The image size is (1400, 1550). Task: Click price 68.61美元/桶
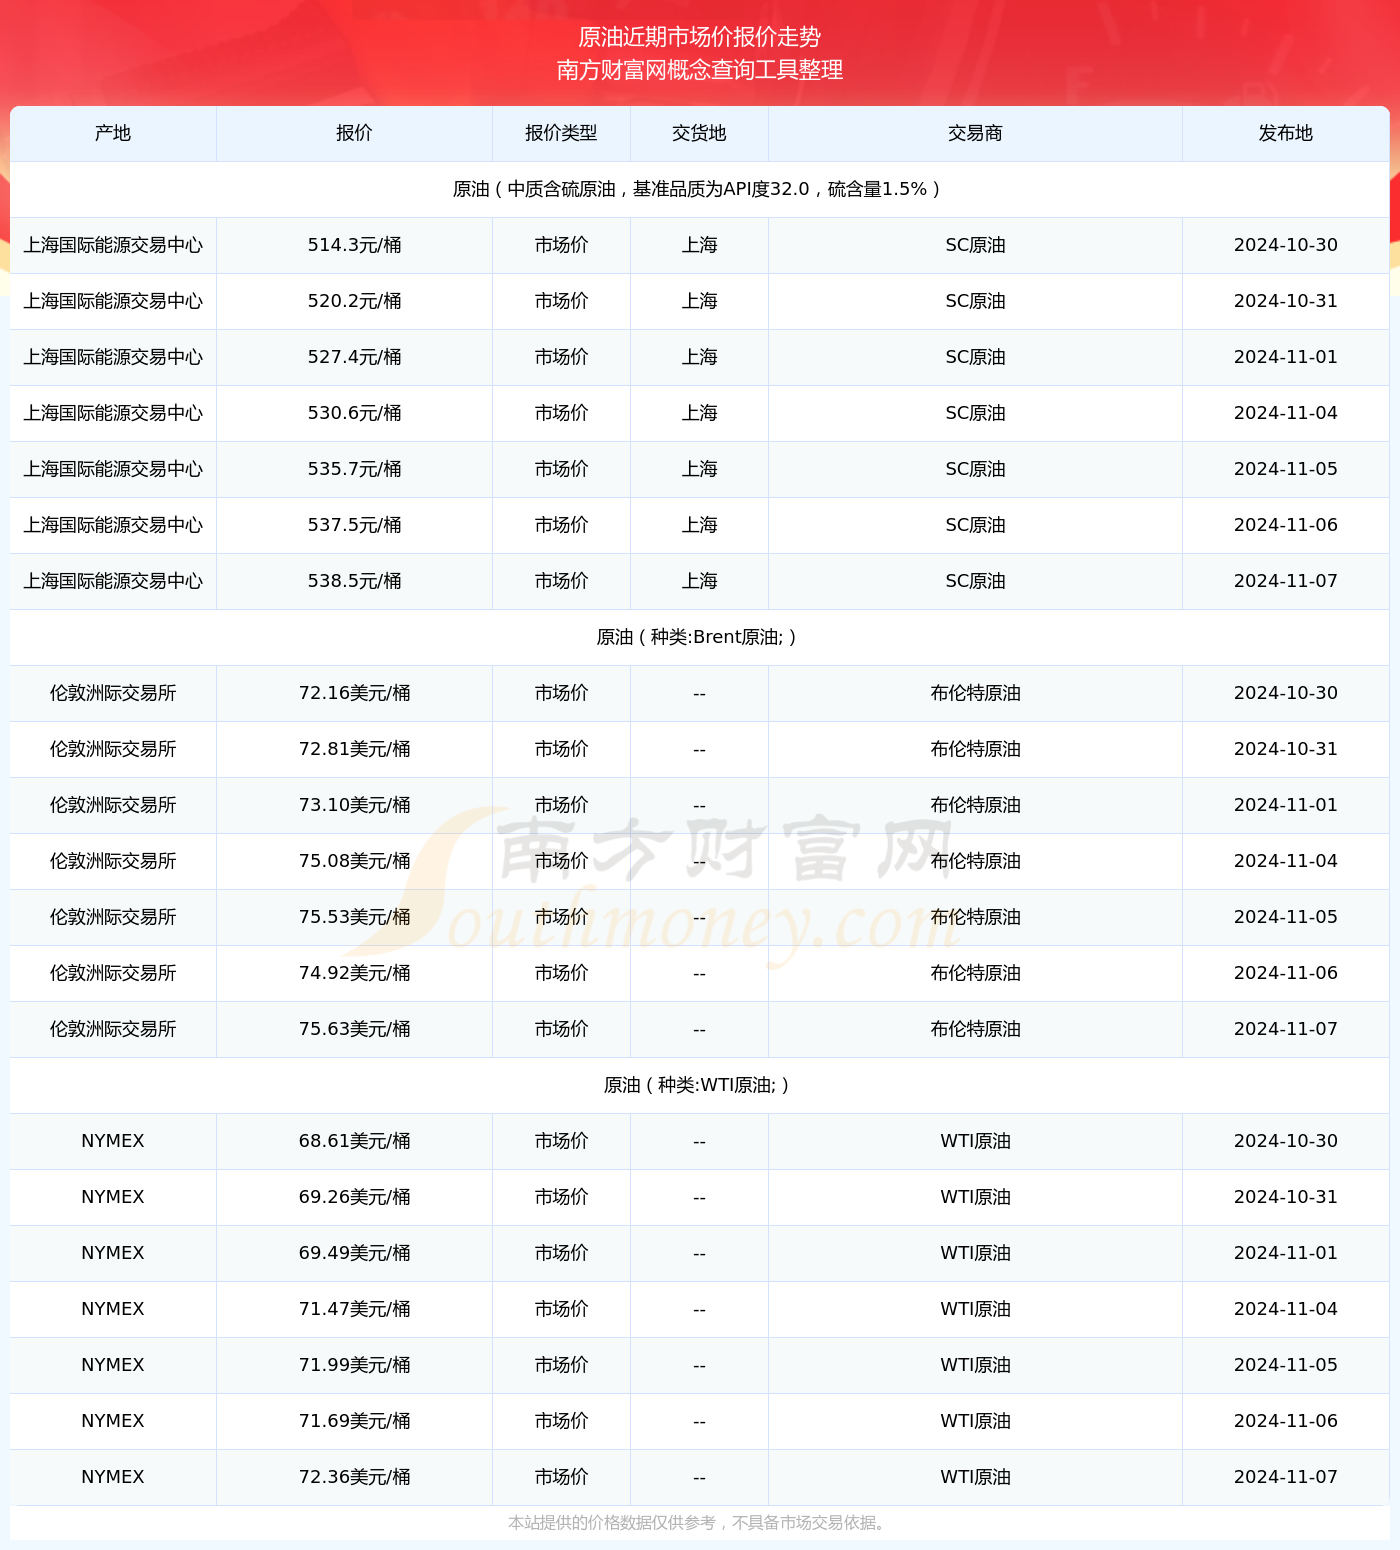[354, 1142]
